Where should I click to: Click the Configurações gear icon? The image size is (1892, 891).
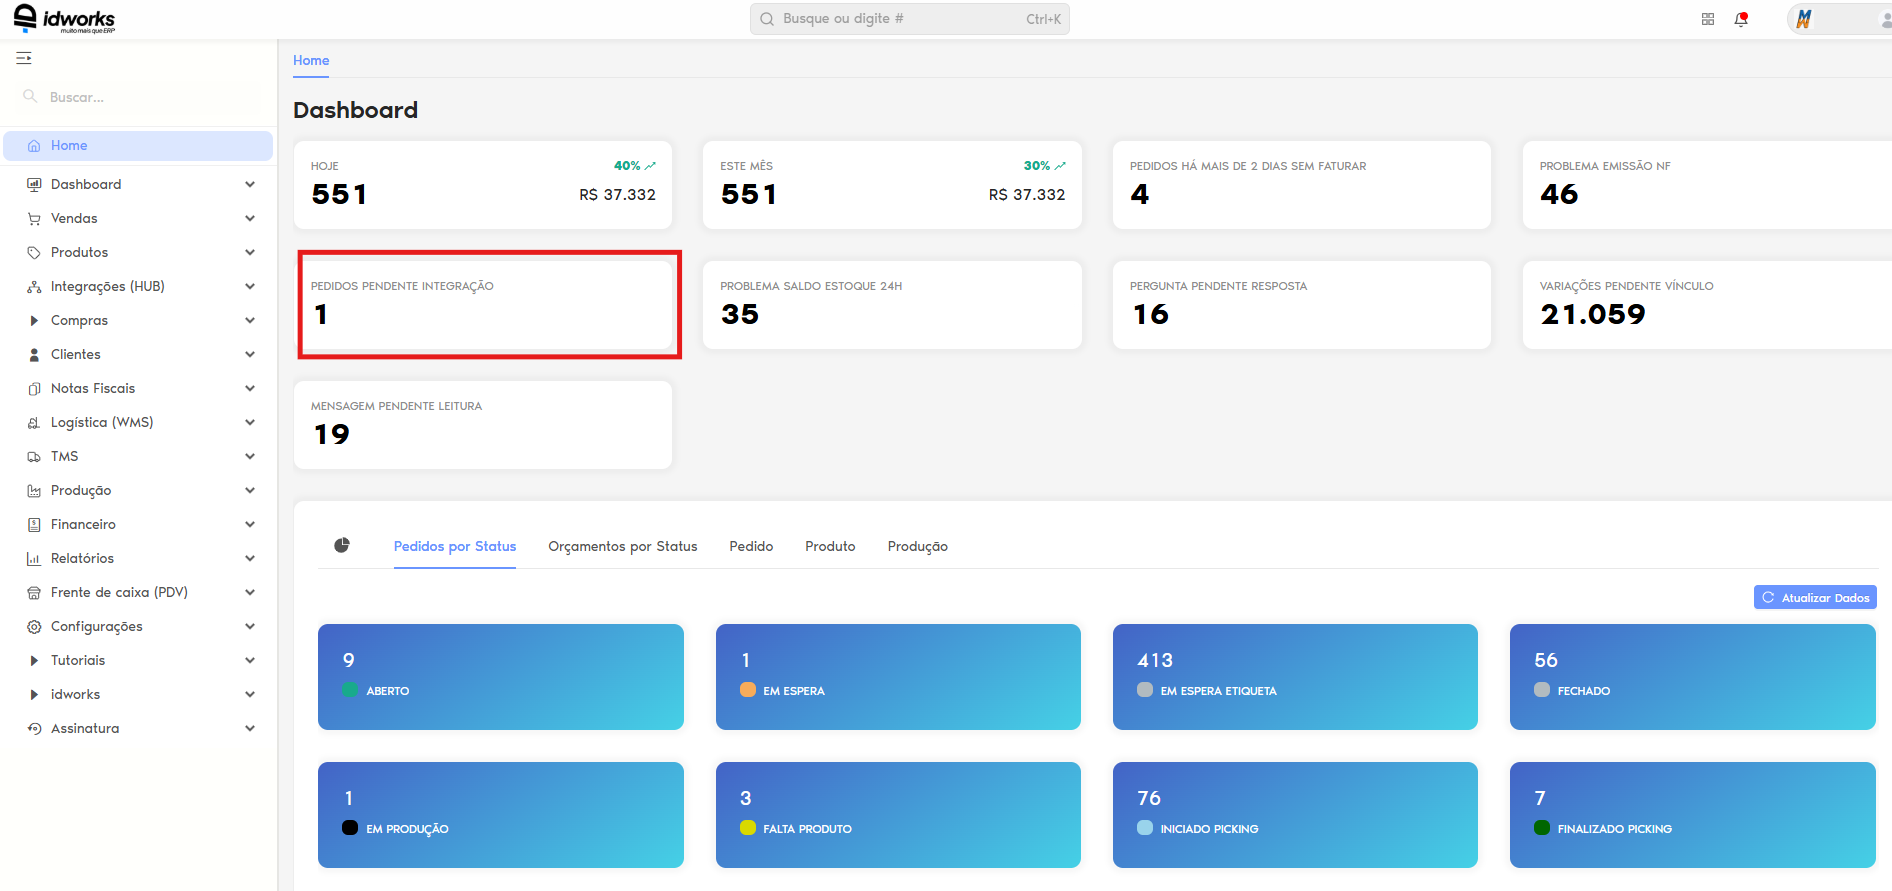pos(34,626)
